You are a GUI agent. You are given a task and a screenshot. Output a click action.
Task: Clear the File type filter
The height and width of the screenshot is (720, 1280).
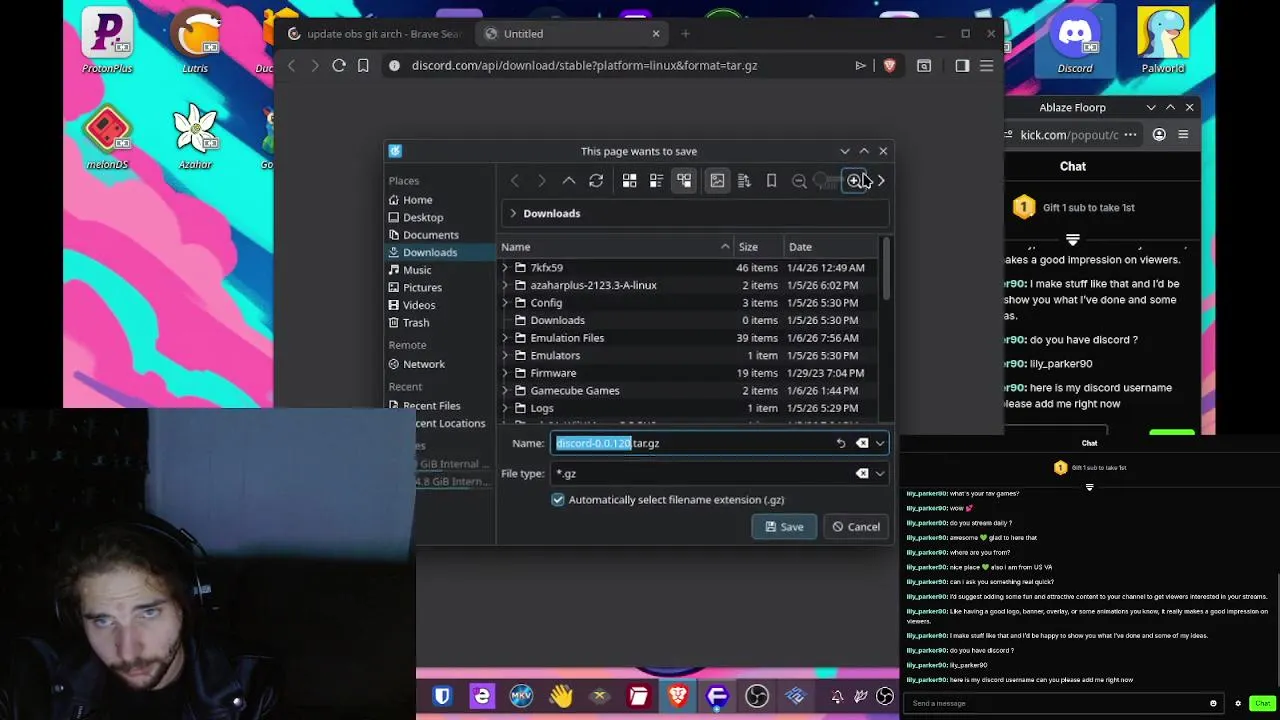(x=862, y=474)
